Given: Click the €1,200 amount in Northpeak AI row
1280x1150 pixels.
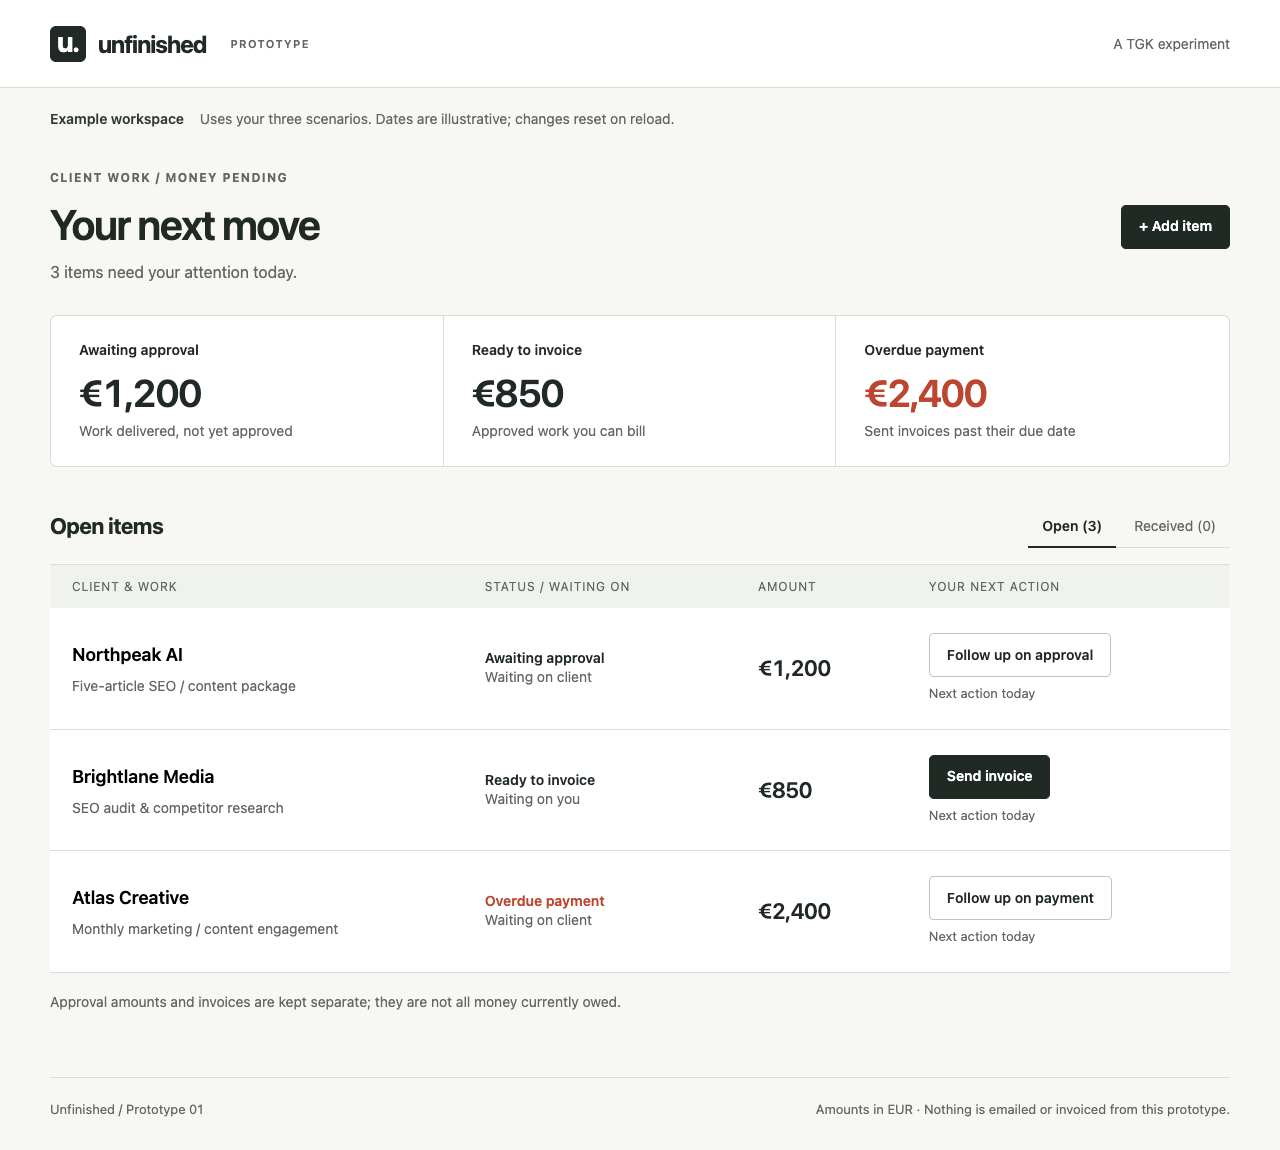Looking at the screenshot, I should (795, 669).
